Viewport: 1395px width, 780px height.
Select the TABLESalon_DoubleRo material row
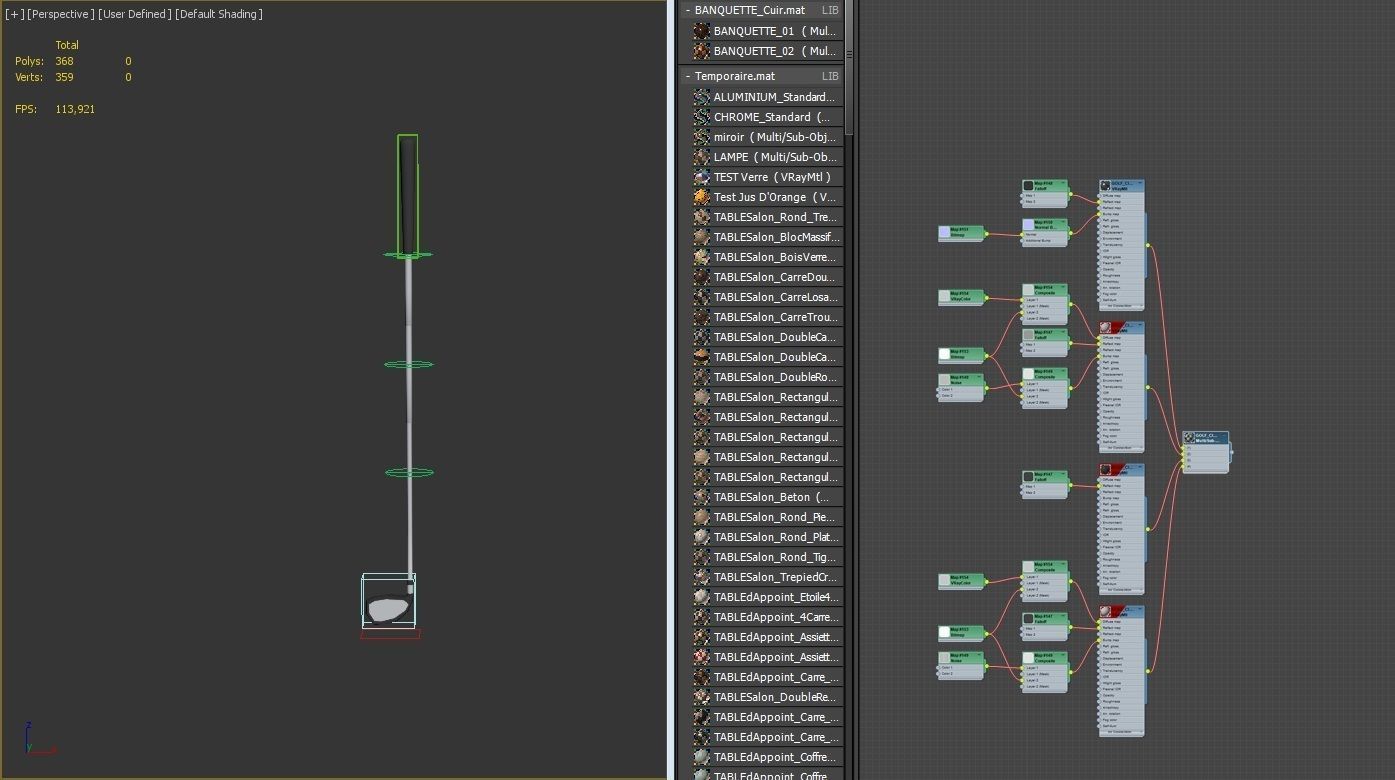766,377
